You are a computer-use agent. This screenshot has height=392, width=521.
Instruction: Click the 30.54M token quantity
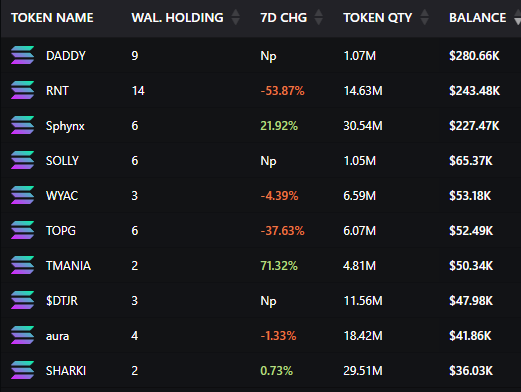coord(363,126)
